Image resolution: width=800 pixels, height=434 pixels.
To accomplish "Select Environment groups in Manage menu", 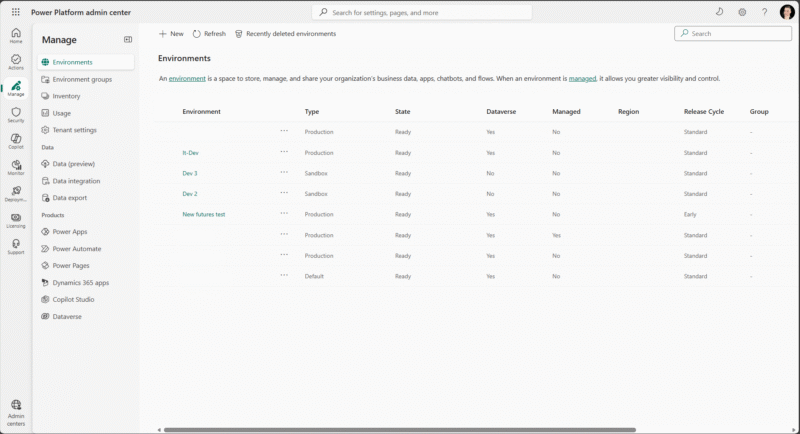I will click(x=82, y=79).
